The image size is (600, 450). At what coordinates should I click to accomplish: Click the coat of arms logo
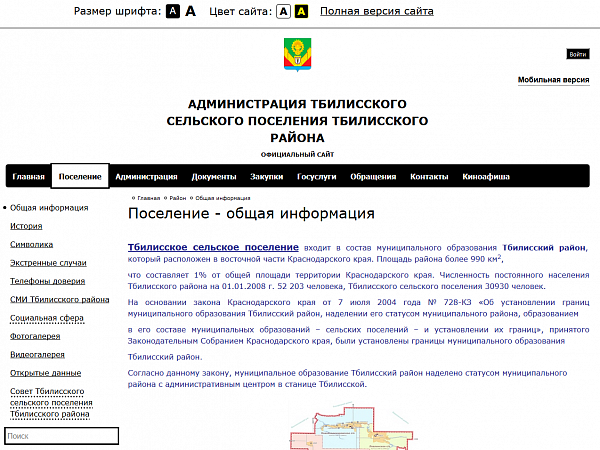pyautogui.click(x=297, y=55)
